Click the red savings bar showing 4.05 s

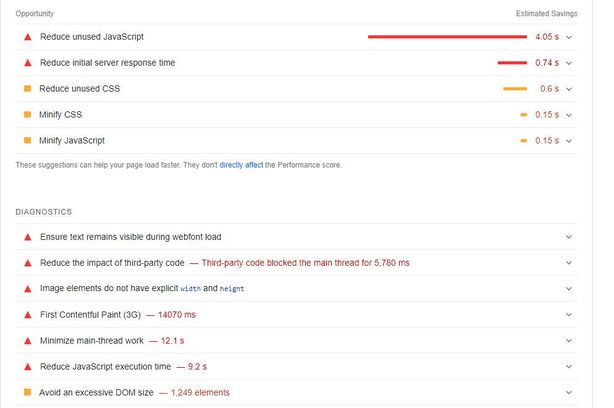click(447, 36)
